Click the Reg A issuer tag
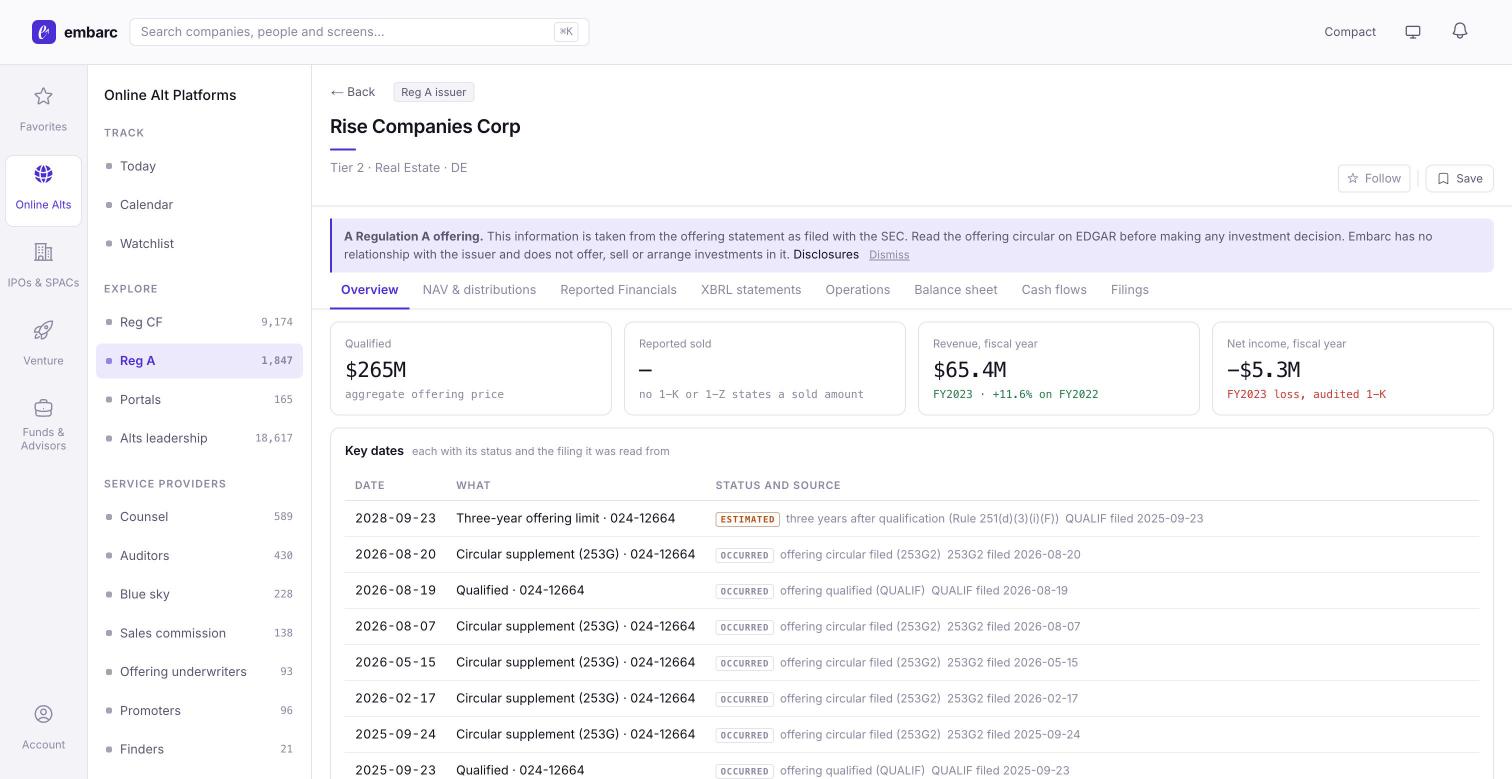1512x779 pixels. [434, 92]
